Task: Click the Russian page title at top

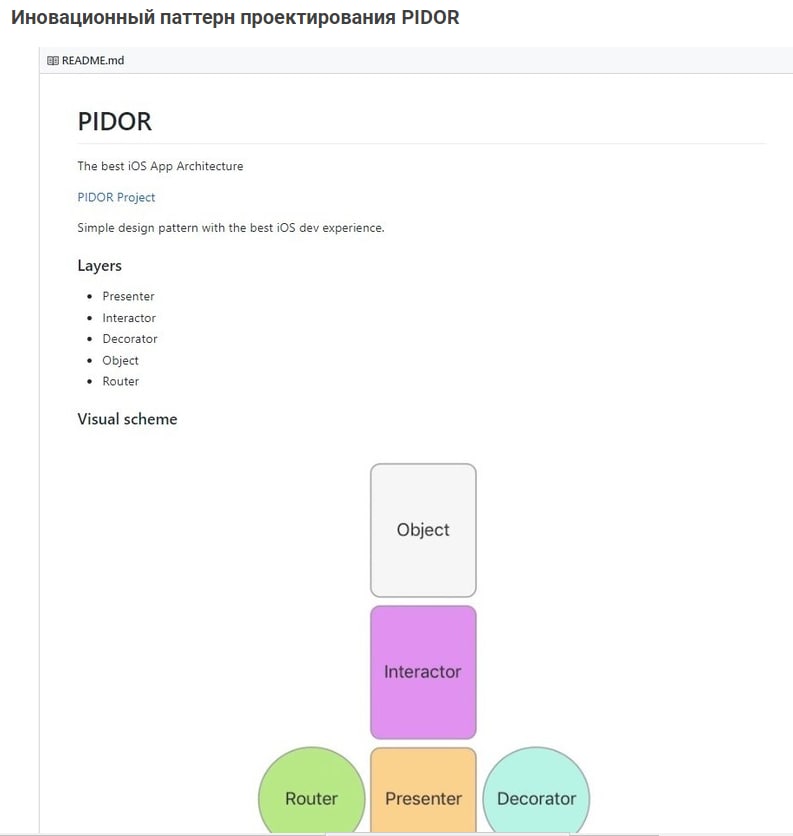Action: coord(235,18)
